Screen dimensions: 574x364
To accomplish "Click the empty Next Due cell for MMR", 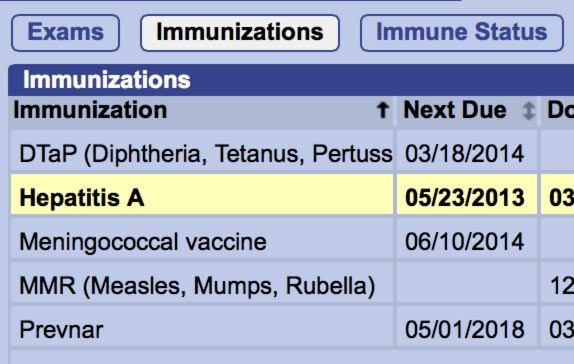I will tap(467, 286).
